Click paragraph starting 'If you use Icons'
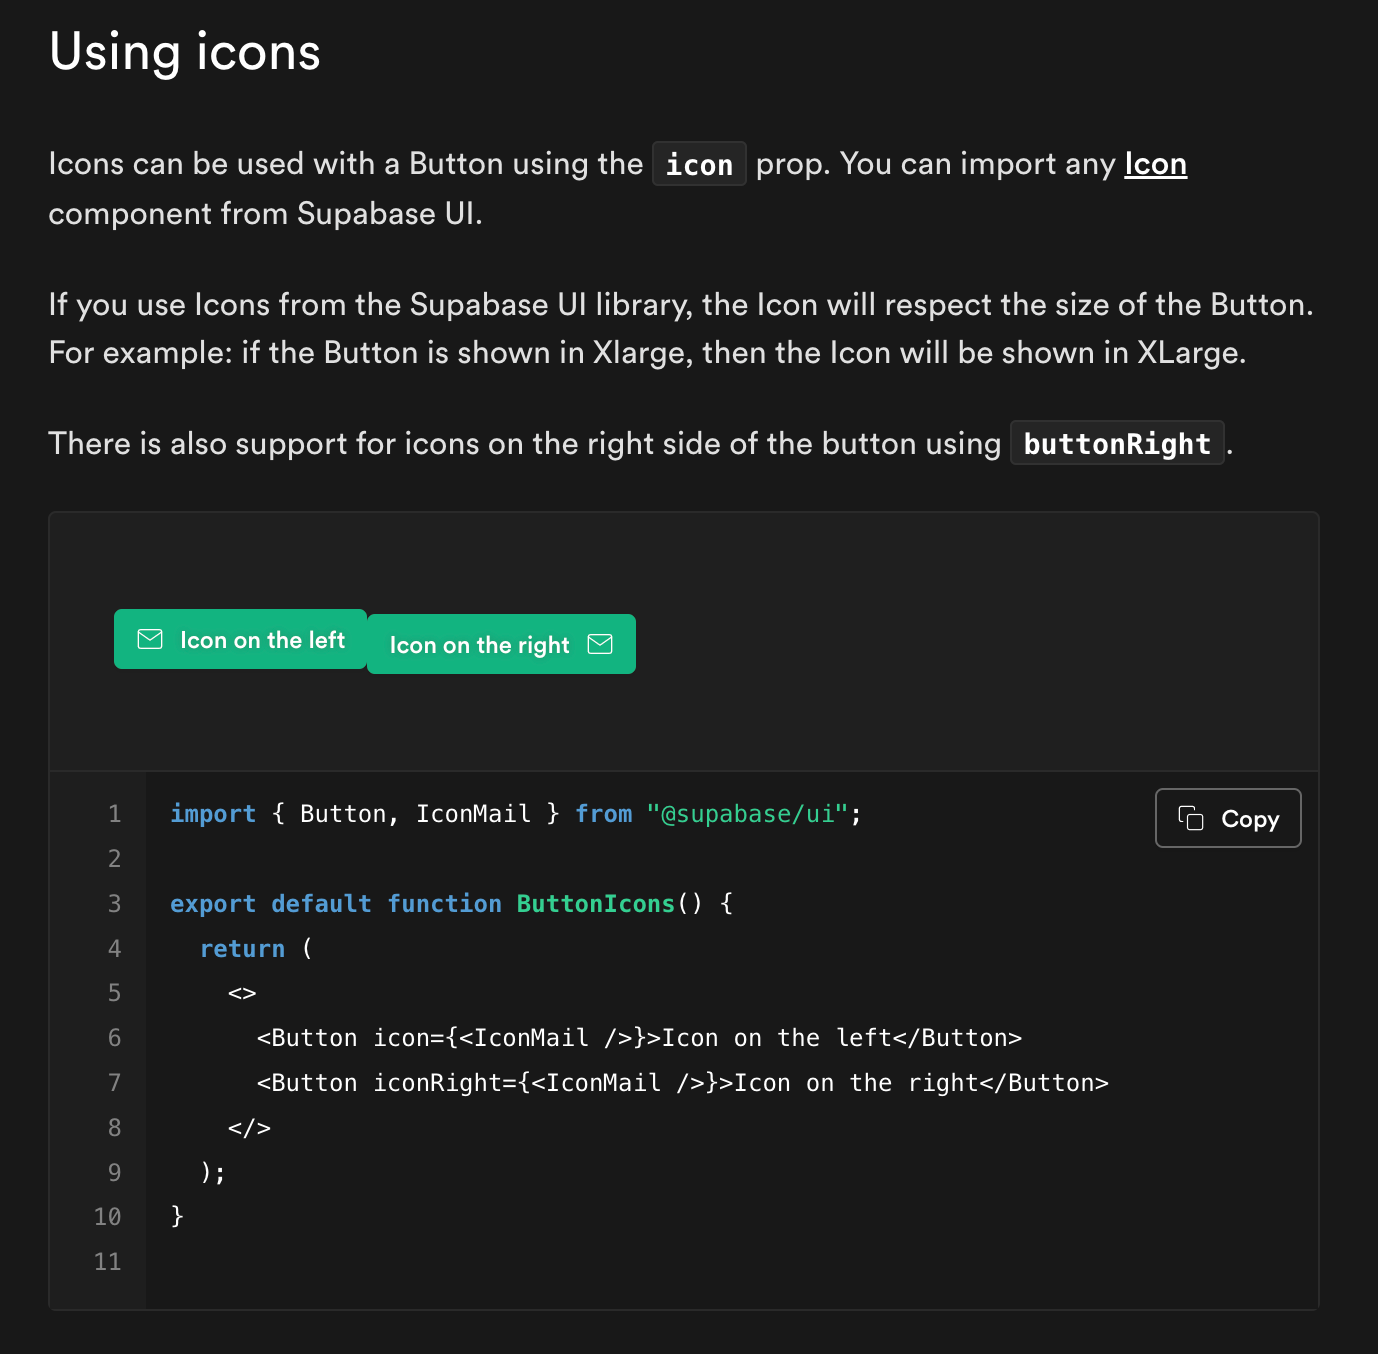The image size is (1378, 1354). tap(681, 329)
